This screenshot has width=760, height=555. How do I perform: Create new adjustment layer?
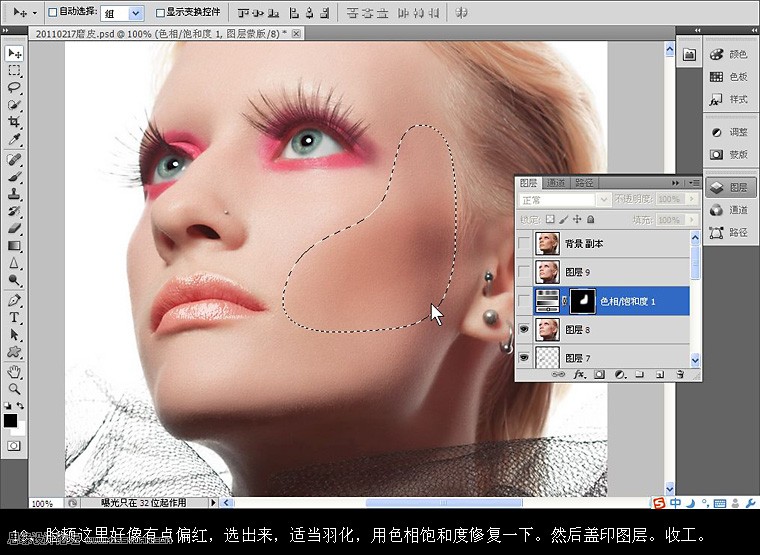tap(619, 374)
